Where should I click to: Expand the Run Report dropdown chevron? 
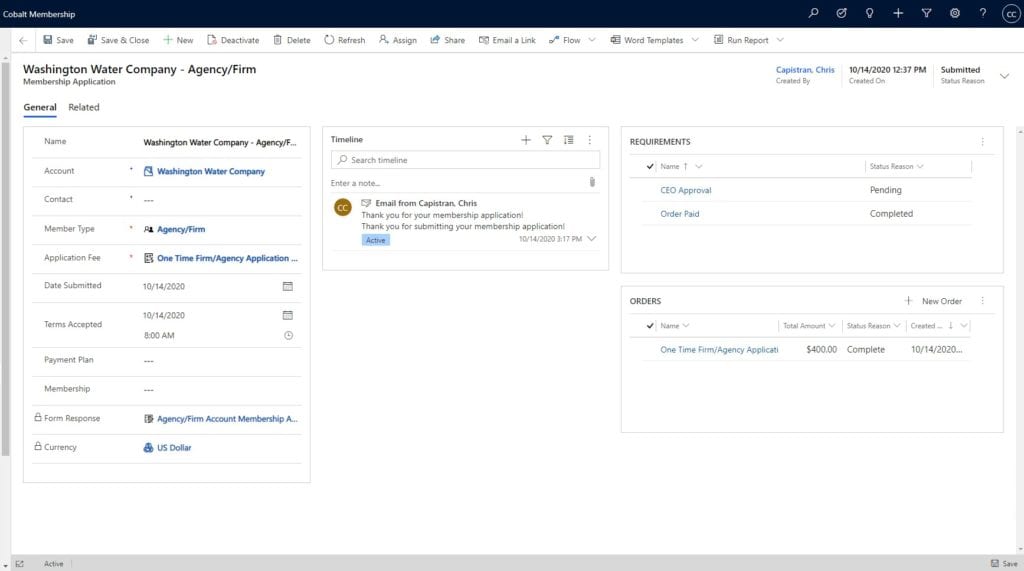click(780, 40)
